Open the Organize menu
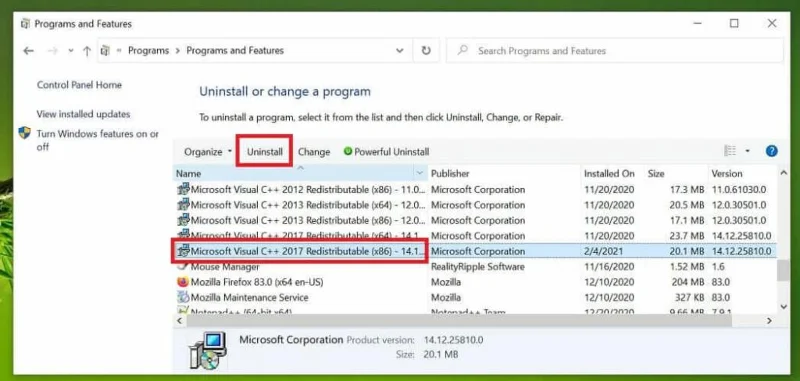Viewport: 800px width, 381px height. pyautogui.click(x=208, y=151)
